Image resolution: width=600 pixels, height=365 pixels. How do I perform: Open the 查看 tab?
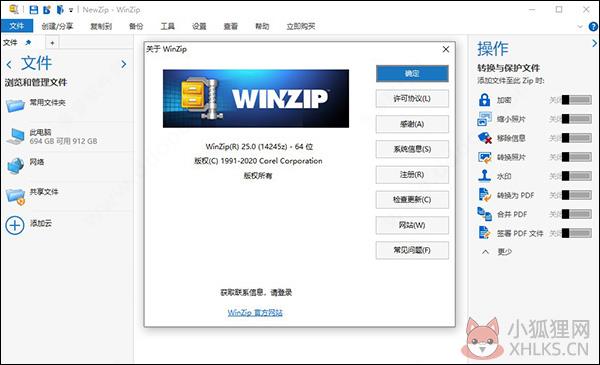coord(231,26)
